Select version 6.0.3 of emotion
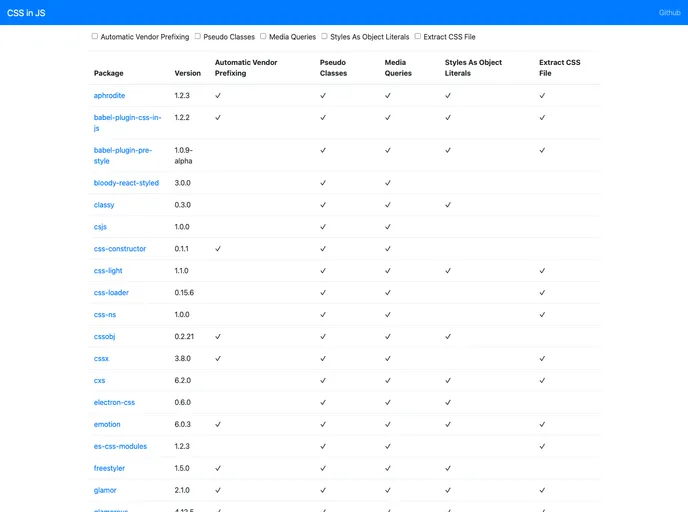Screen dimensions: 688x512 click(183, 424)
